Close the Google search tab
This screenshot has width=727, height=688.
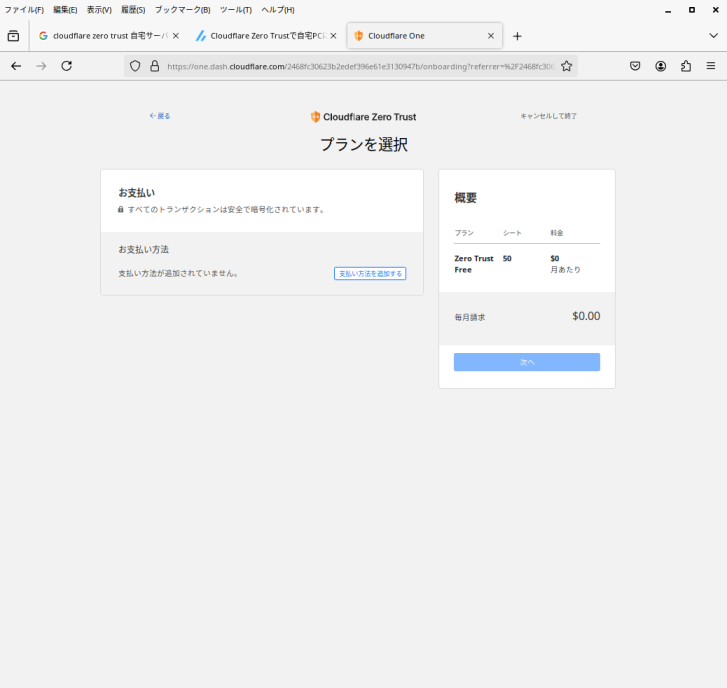pyautogui.click(x=176, y=36)
